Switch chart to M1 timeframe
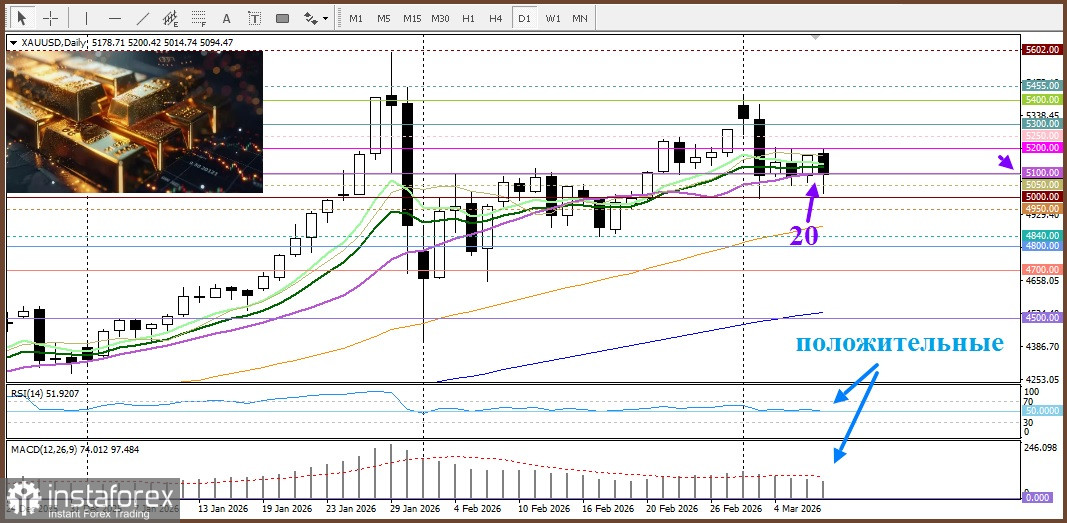 (x=356, y=18)
